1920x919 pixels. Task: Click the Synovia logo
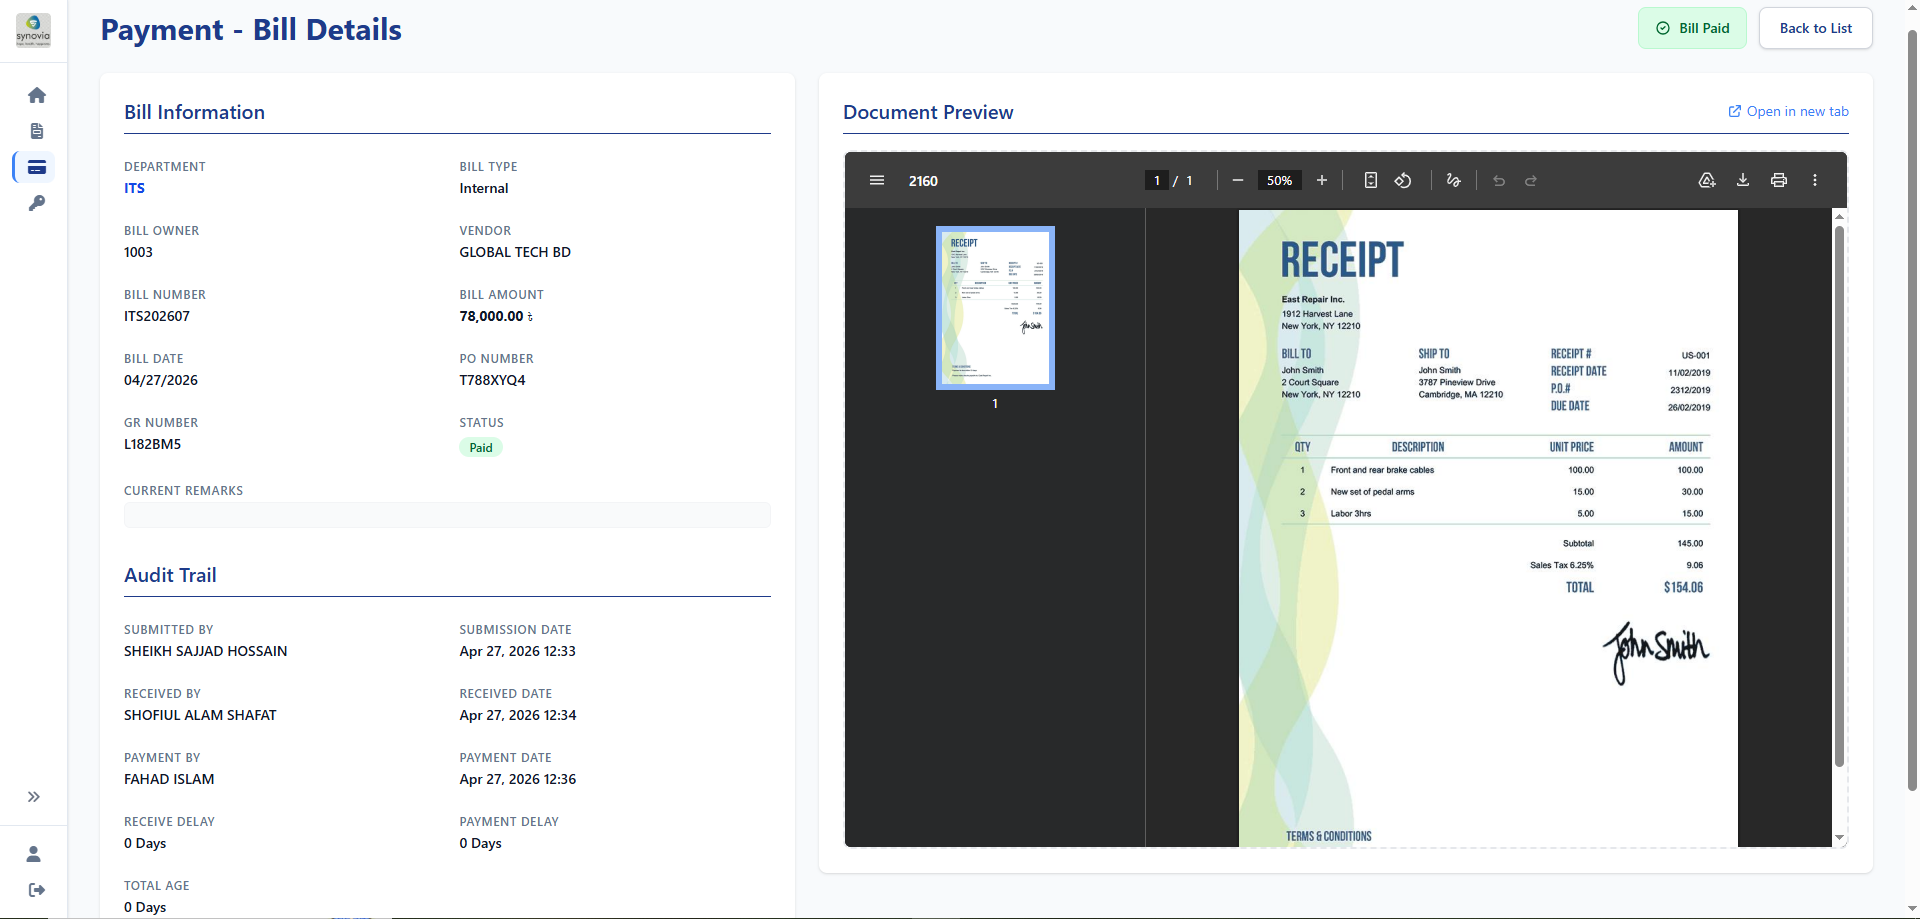click(x=33, y=30)
